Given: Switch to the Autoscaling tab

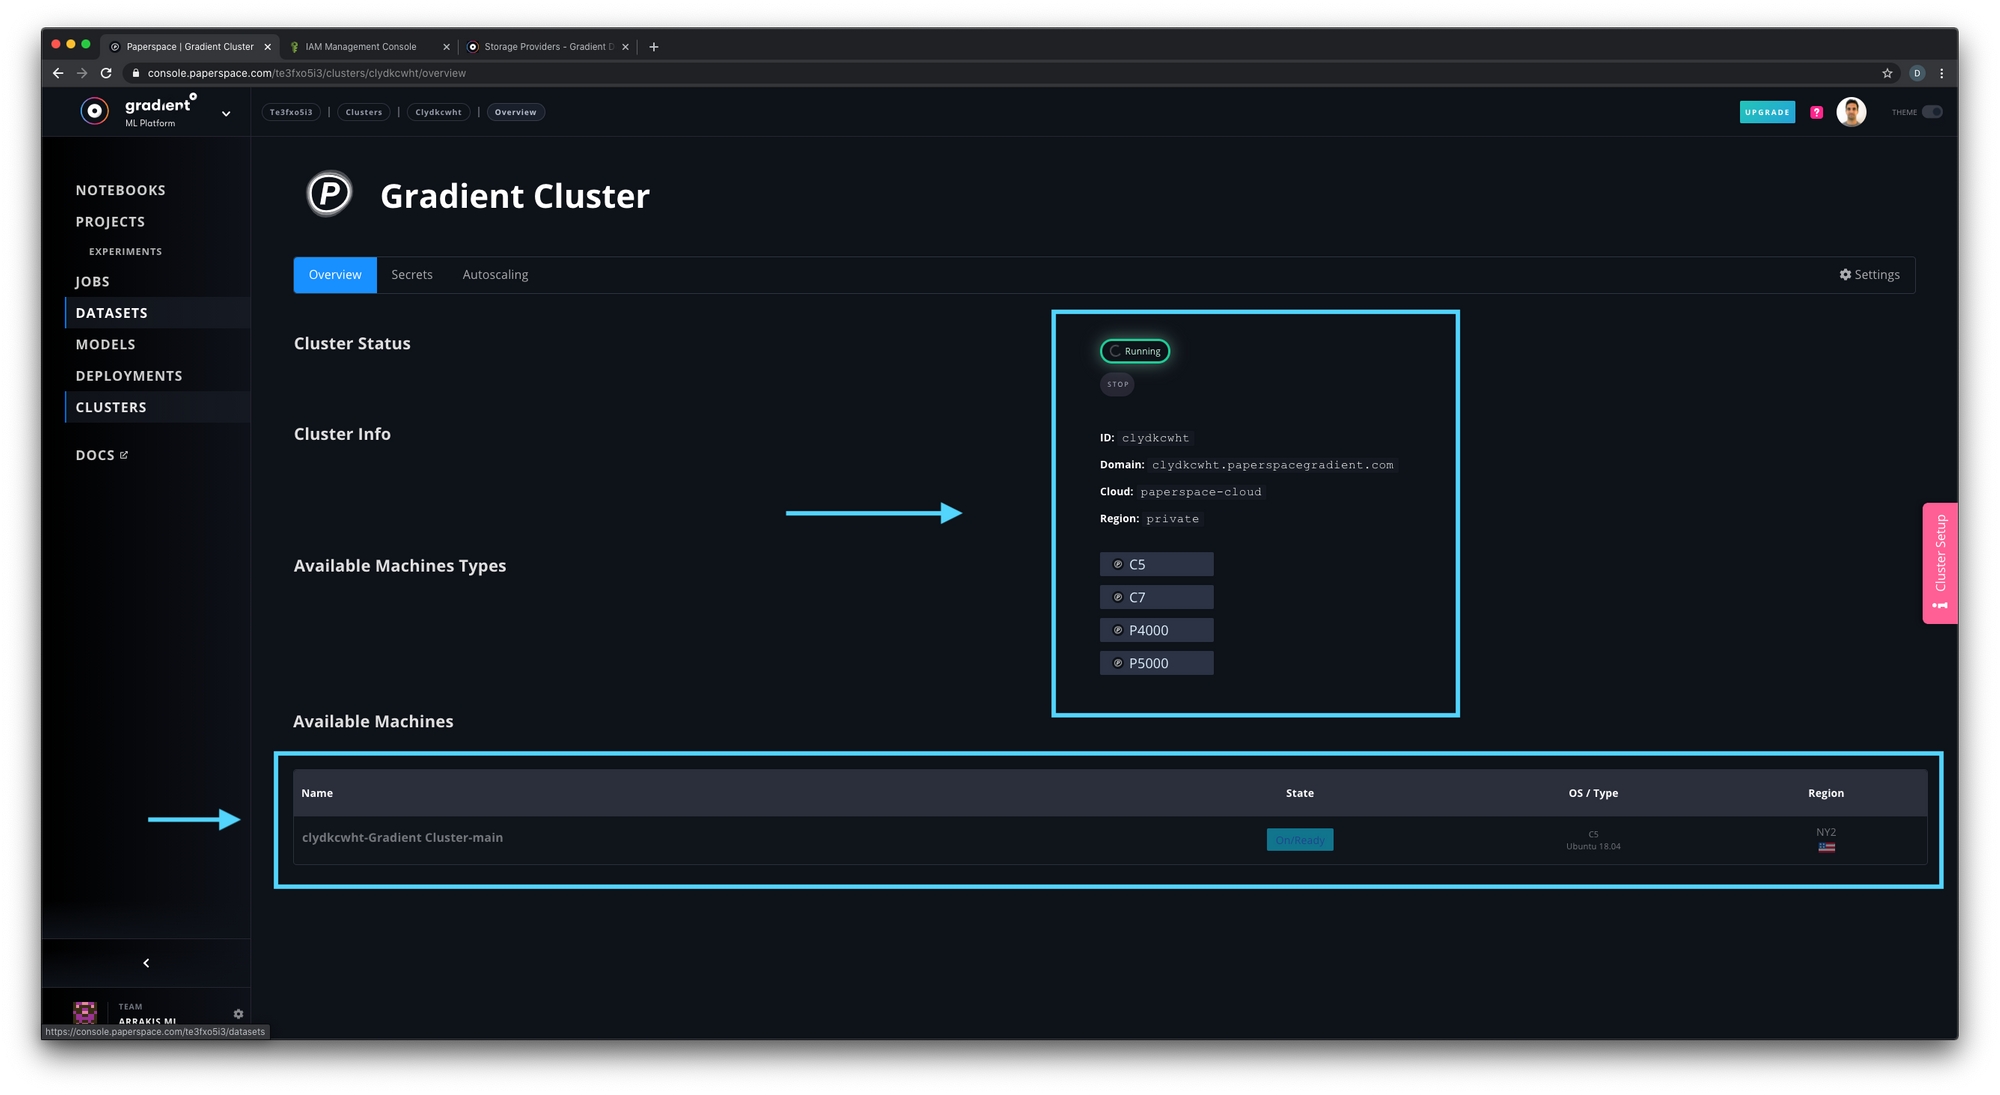Looking at the screenshot, I should [495, 275].
